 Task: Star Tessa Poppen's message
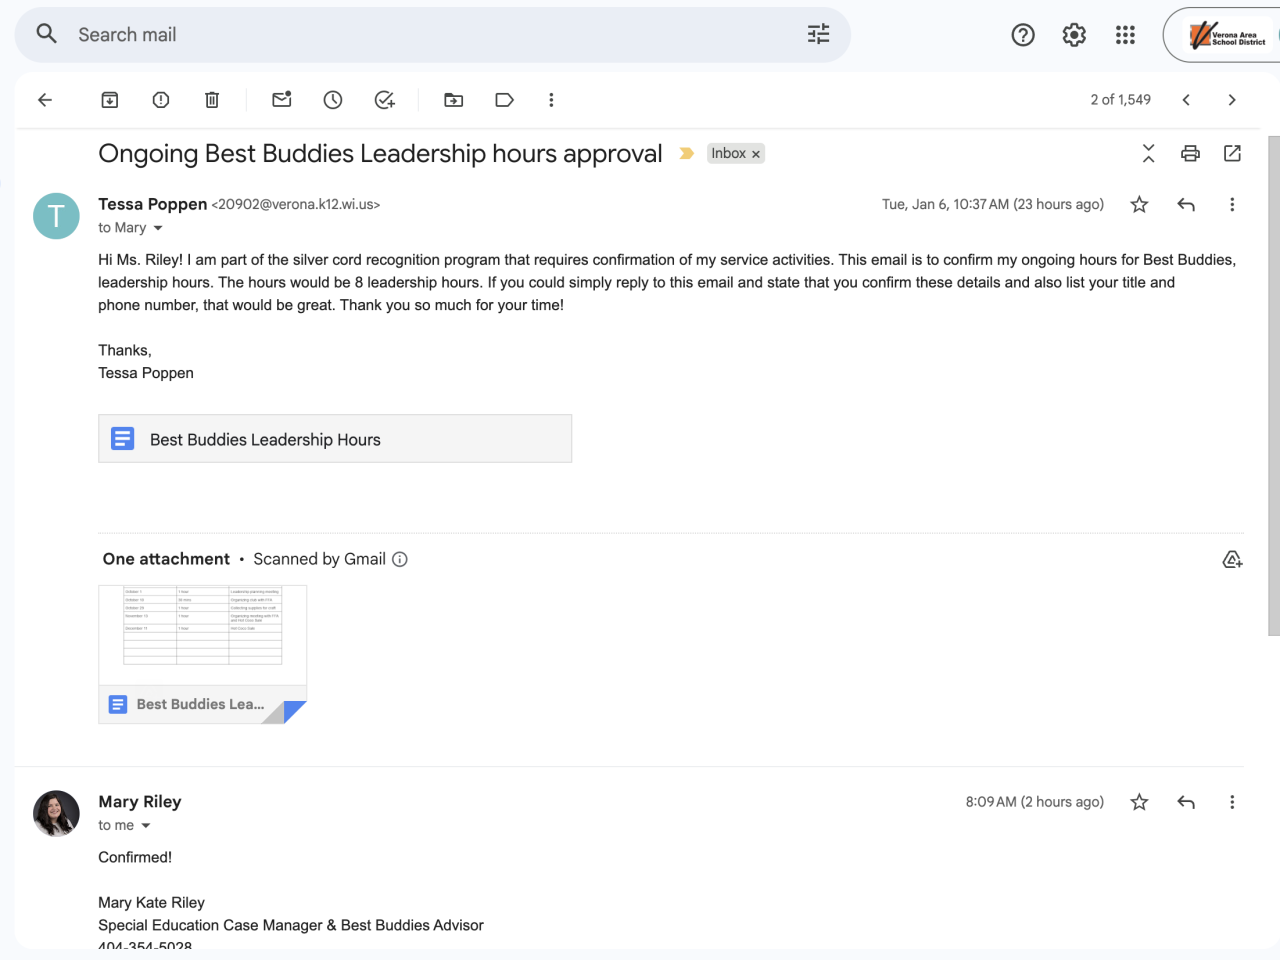(x=1139, y=205)
